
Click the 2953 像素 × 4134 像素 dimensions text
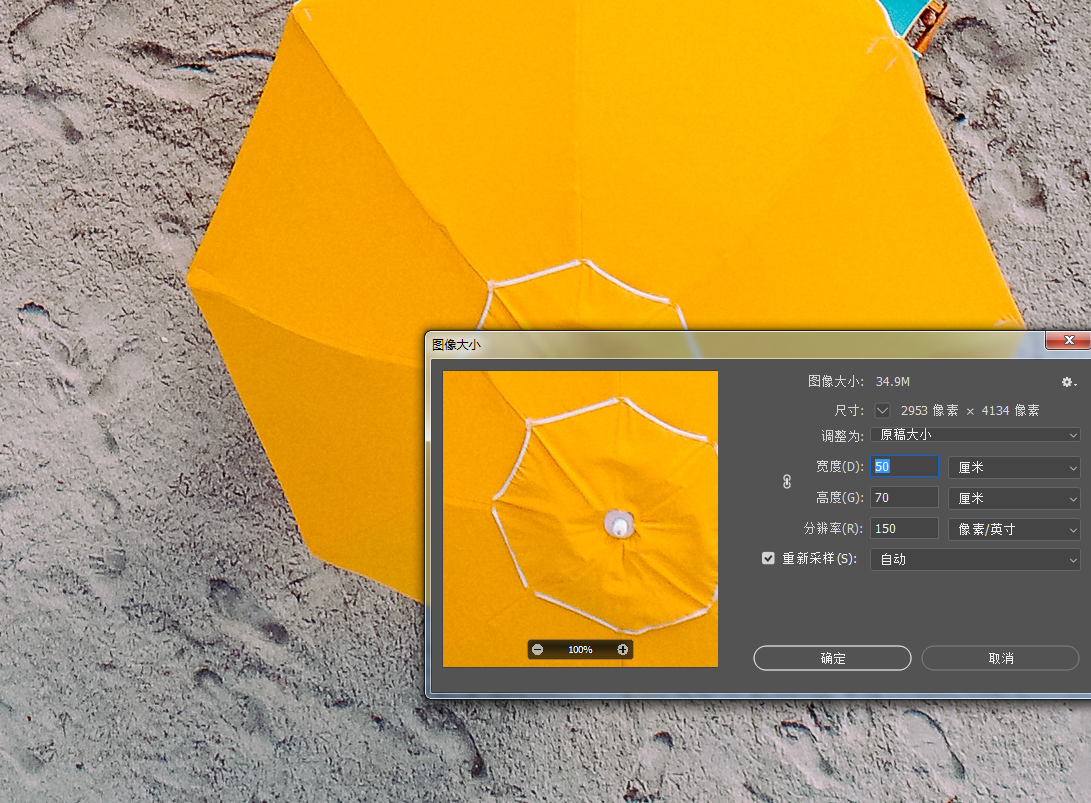pos(970,411)
